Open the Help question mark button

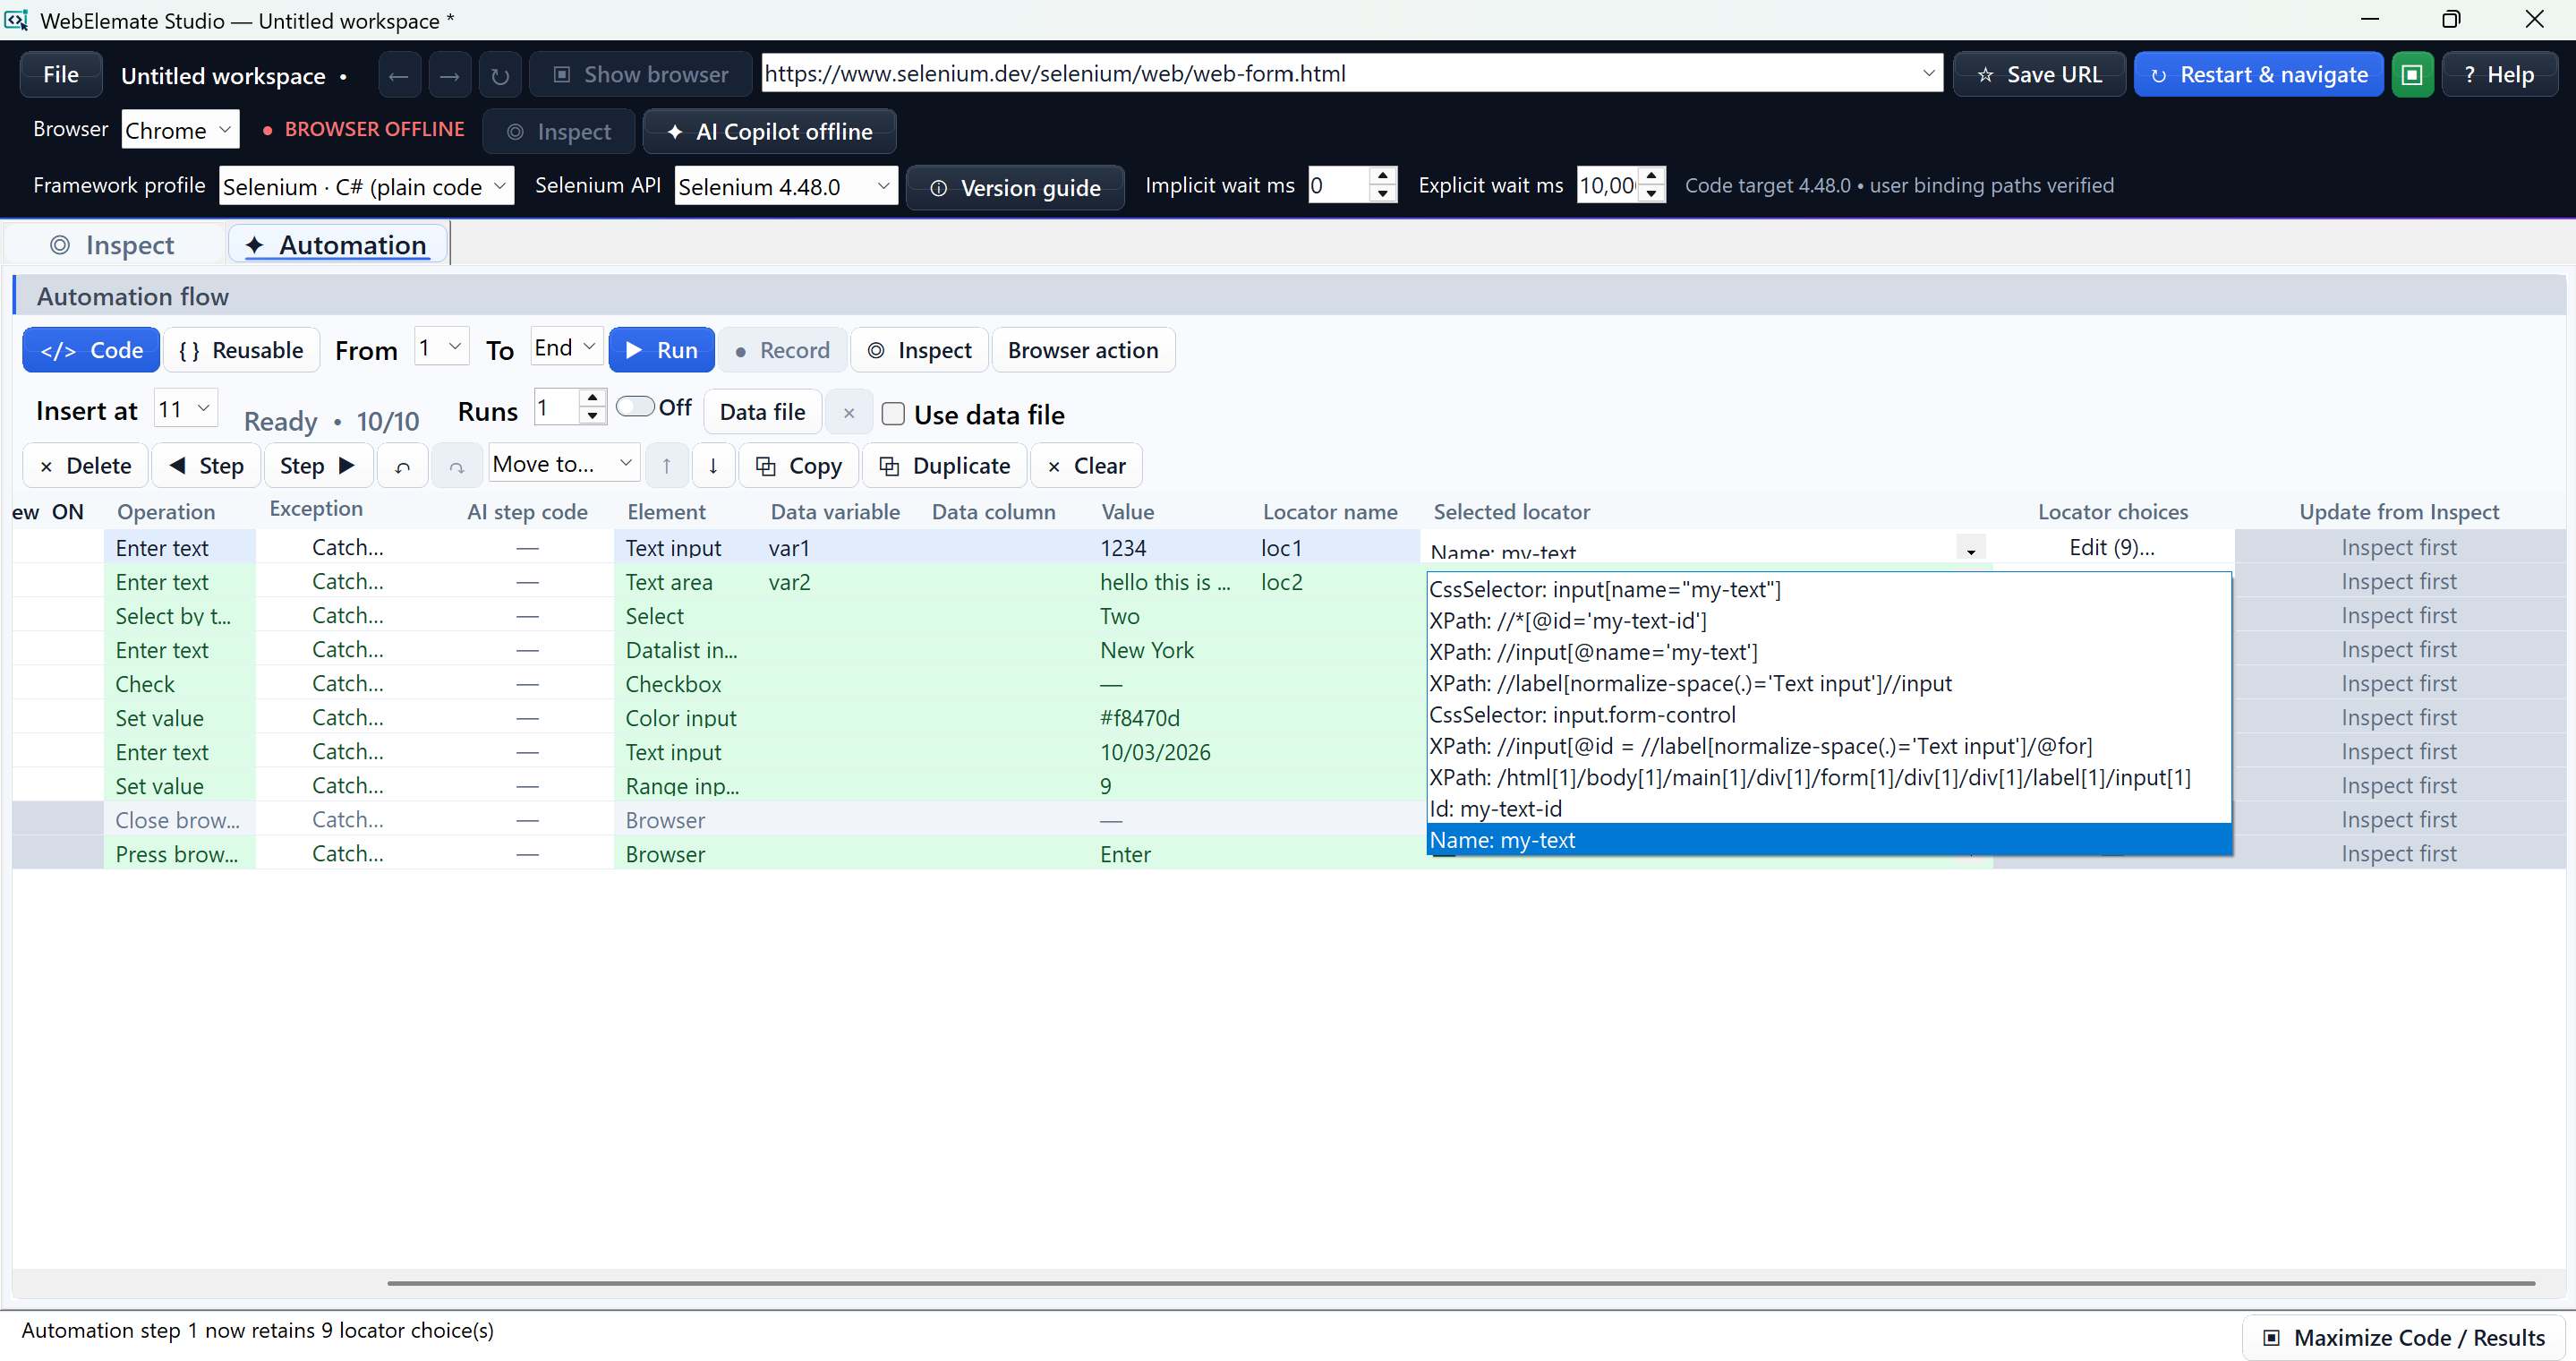tap(2500, 75)
